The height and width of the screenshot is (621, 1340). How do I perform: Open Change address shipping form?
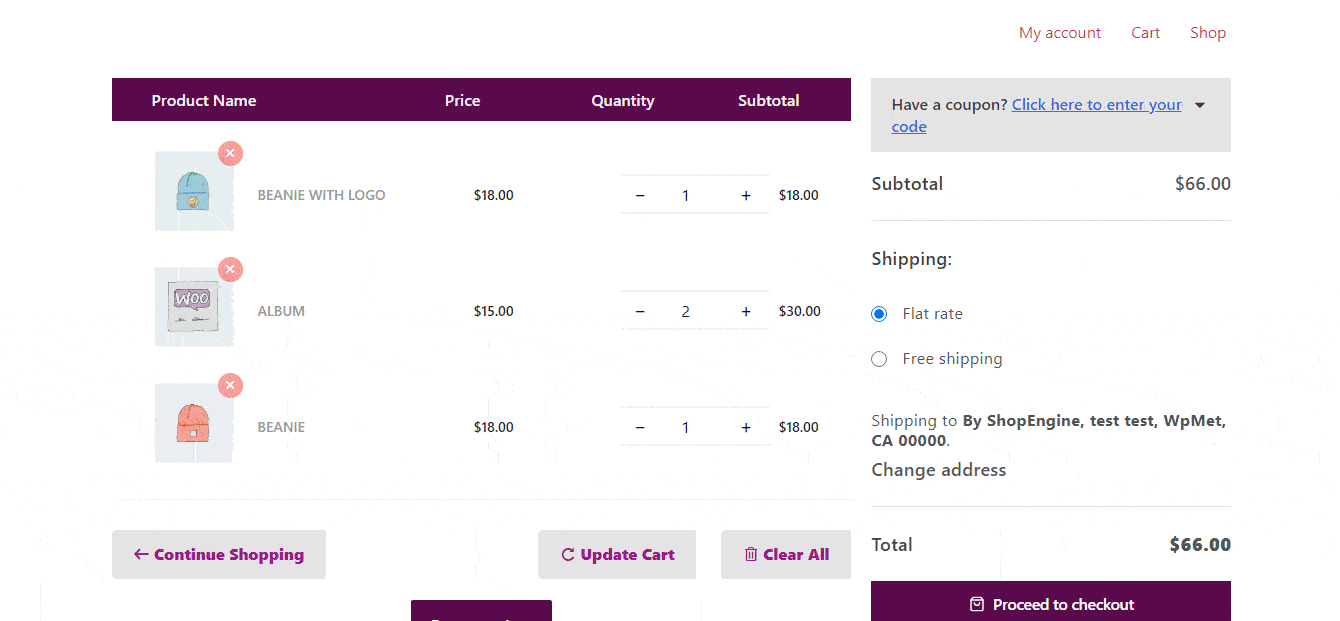[938, 470]
